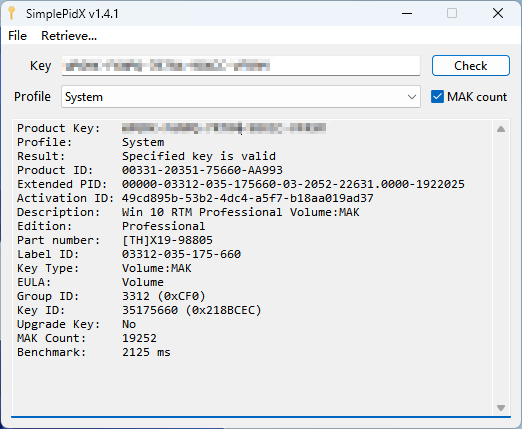Image resolution: width=522 pixels, height=429 pixels.
Task: Click the Upgrade Key value No
Action: 129,324
